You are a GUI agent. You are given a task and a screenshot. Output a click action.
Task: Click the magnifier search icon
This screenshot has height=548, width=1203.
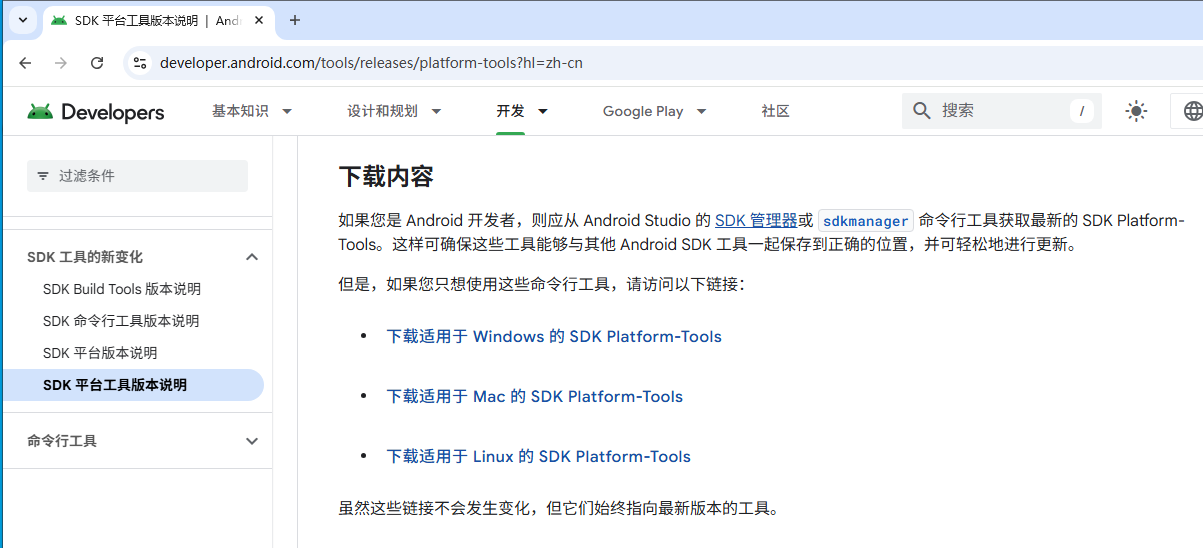coord(922,111)
